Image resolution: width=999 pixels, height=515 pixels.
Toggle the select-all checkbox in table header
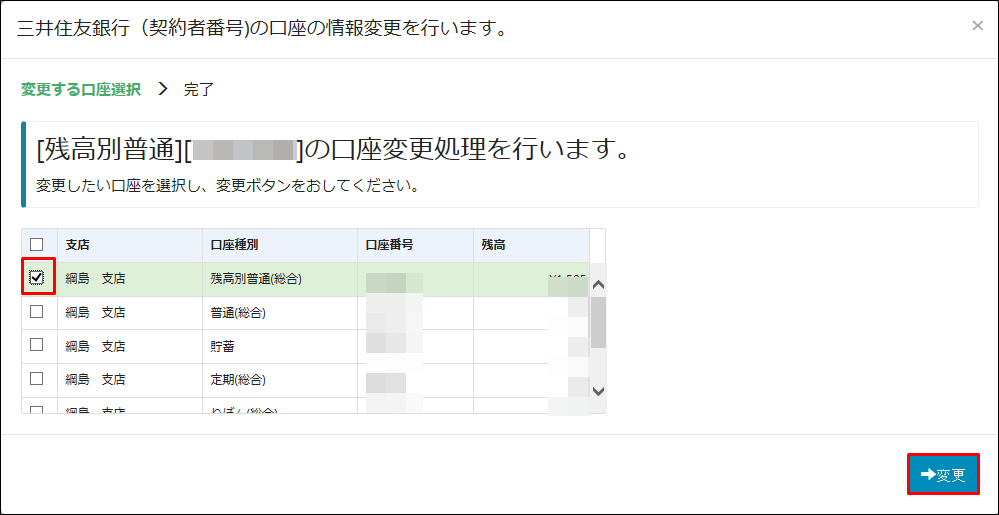pyautogui.click(x=37, y=244)
